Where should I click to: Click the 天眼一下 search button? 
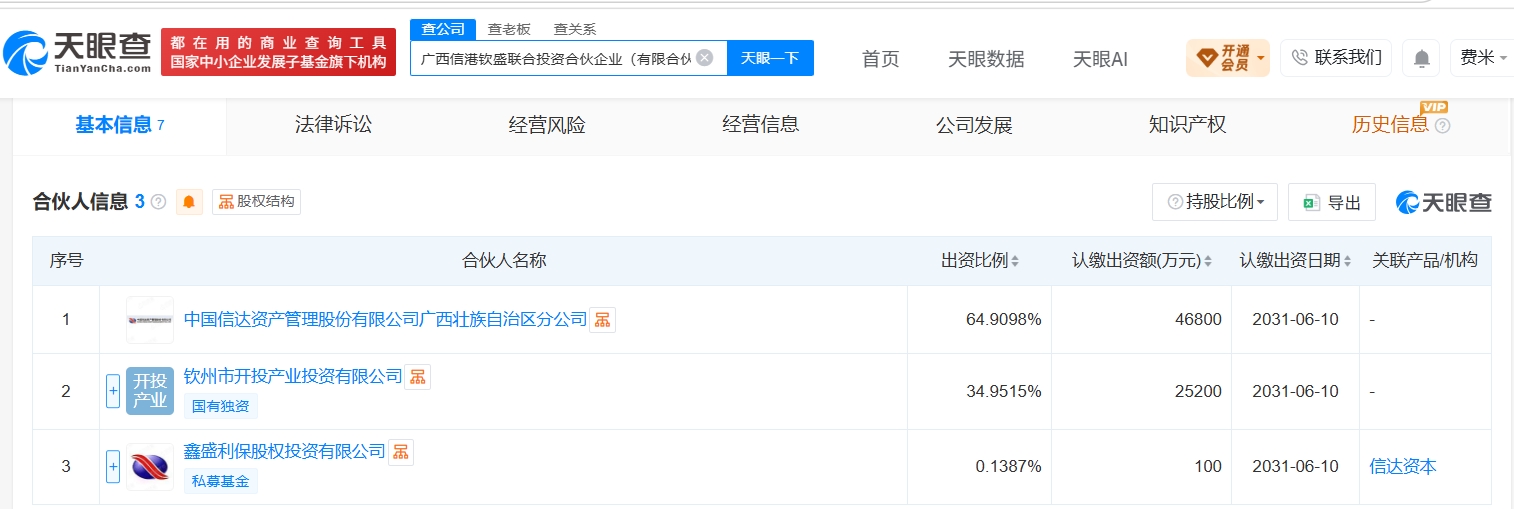click(770, 58)
